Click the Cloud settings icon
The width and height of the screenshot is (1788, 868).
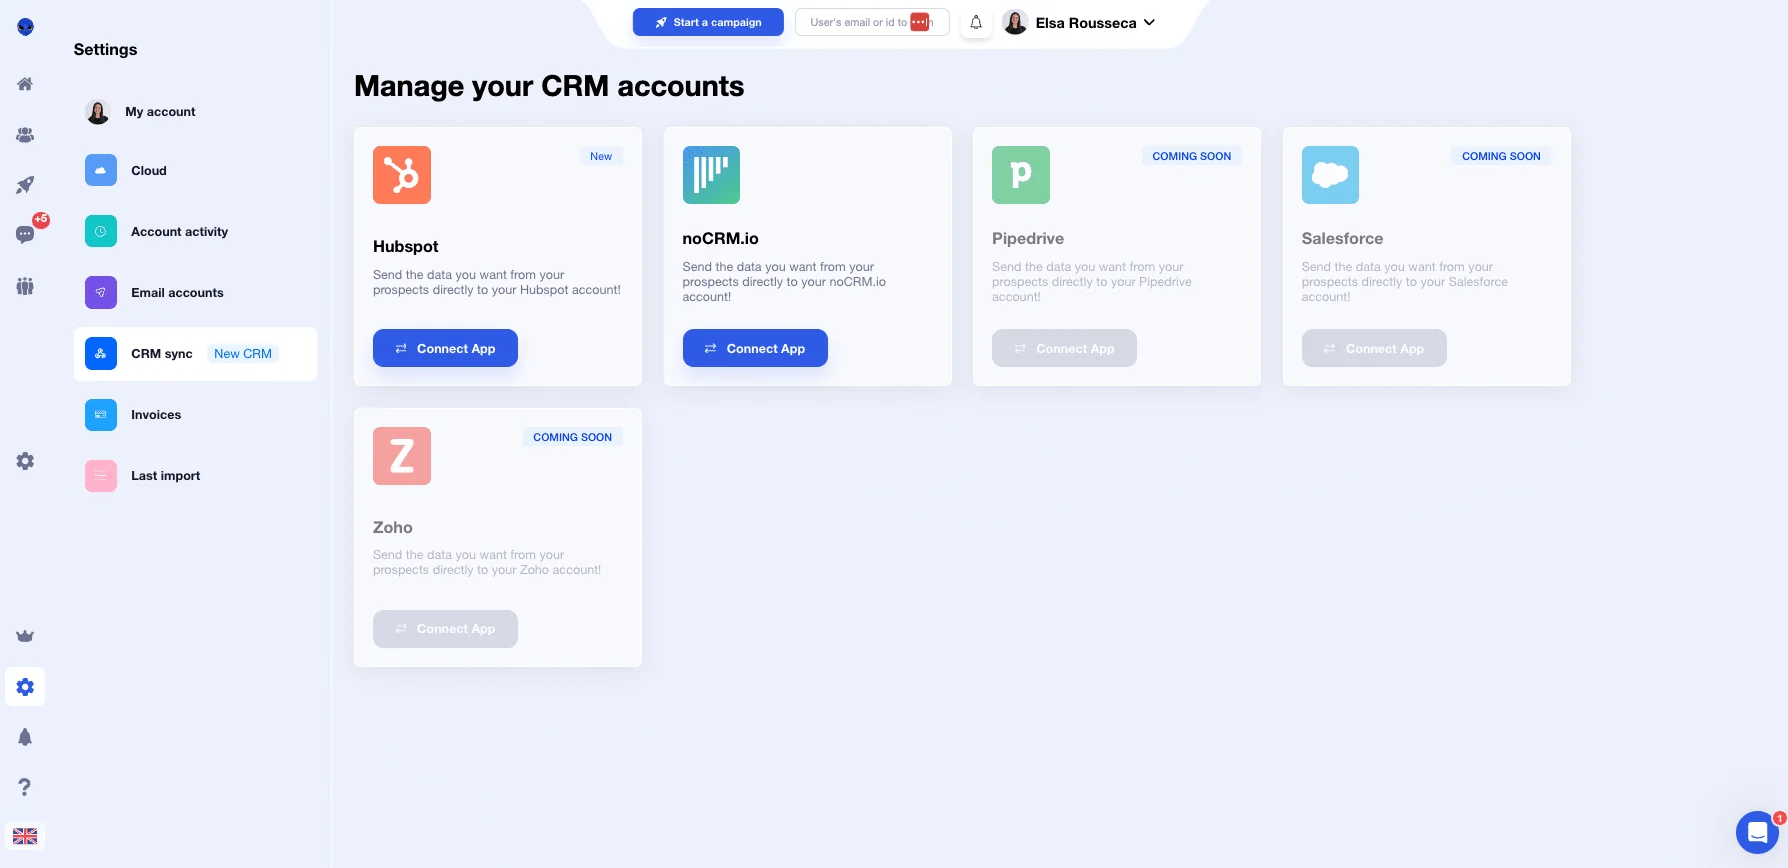[101, 170]
